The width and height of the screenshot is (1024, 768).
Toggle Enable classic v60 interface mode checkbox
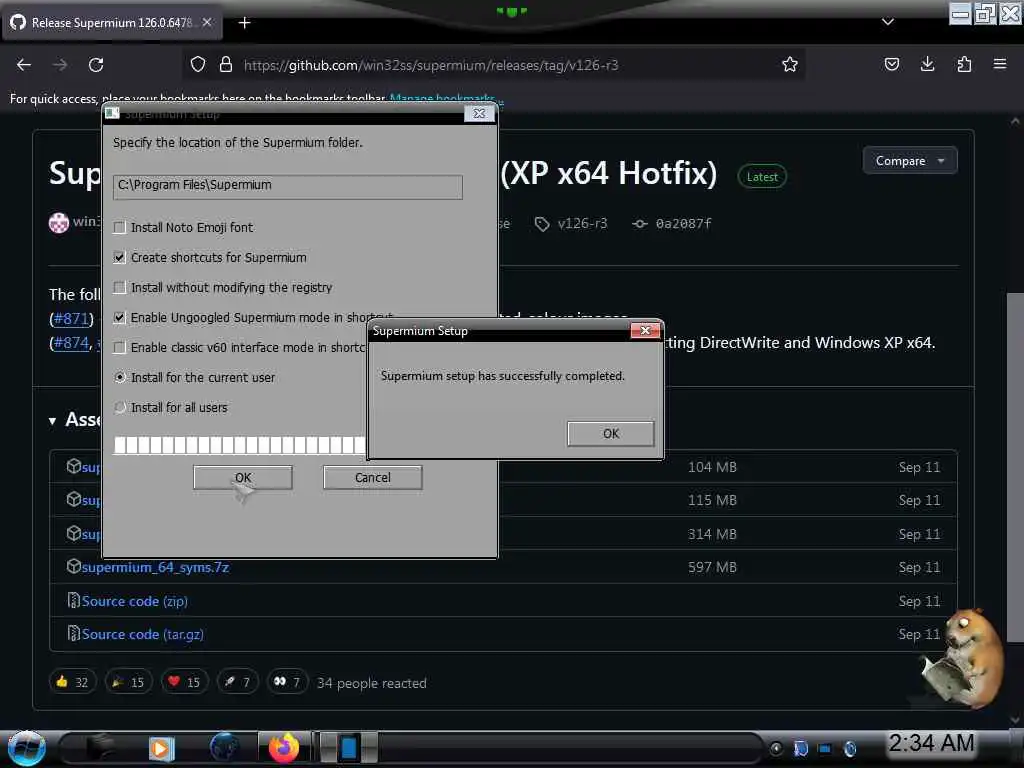pos(120,347)
